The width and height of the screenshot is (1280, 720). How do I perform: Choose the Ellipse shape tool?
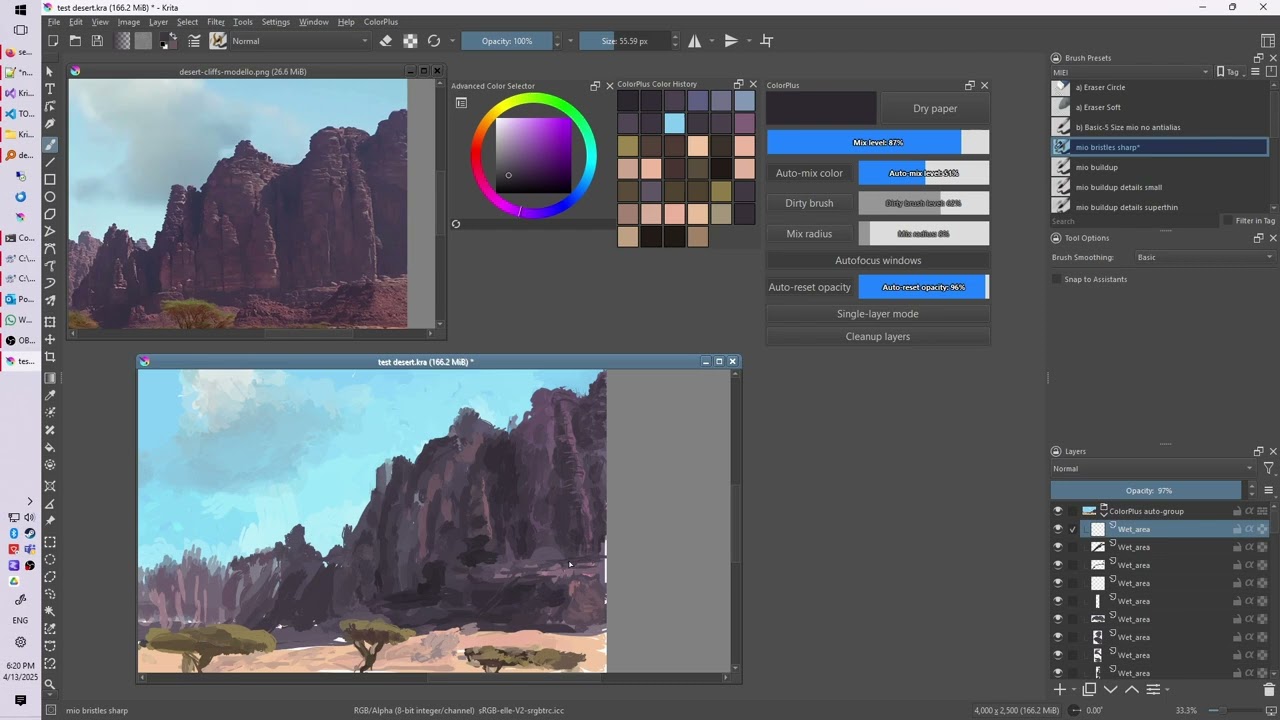pyautogui.click(x=50, y=197)
